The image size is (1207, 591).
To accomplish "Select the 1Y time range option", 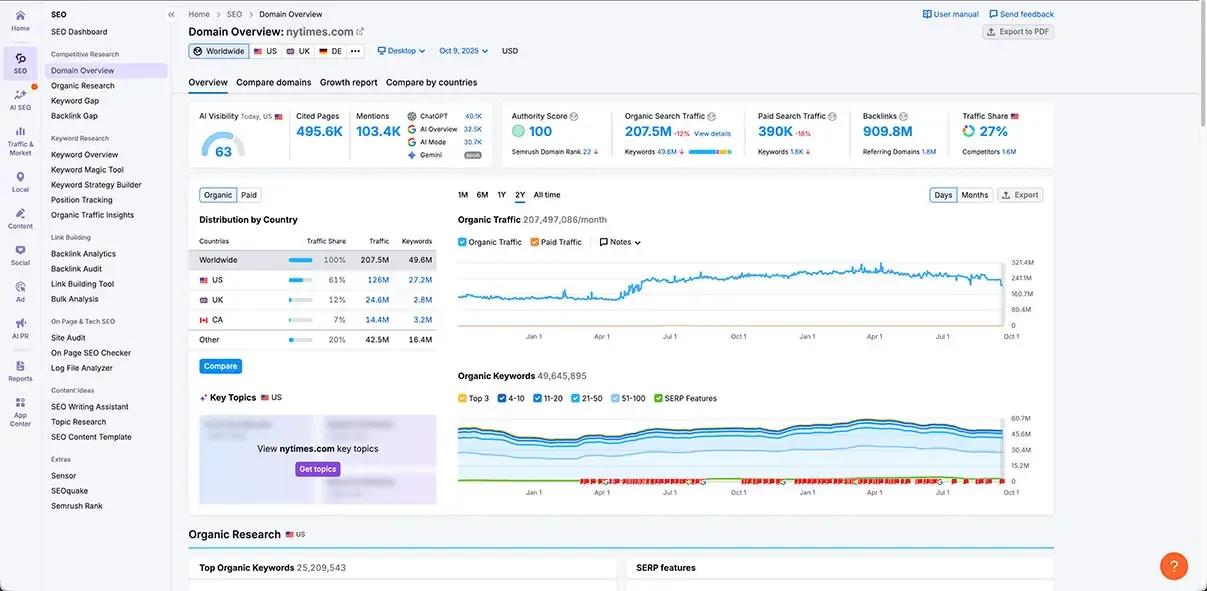I will coord(502,195).
